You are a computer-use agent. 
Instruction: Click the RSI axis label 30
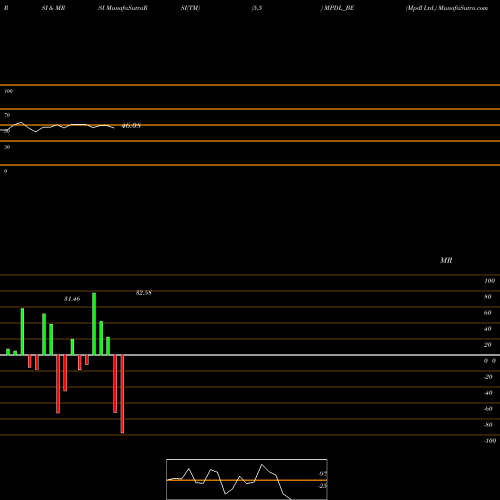(x=7, y=147)
